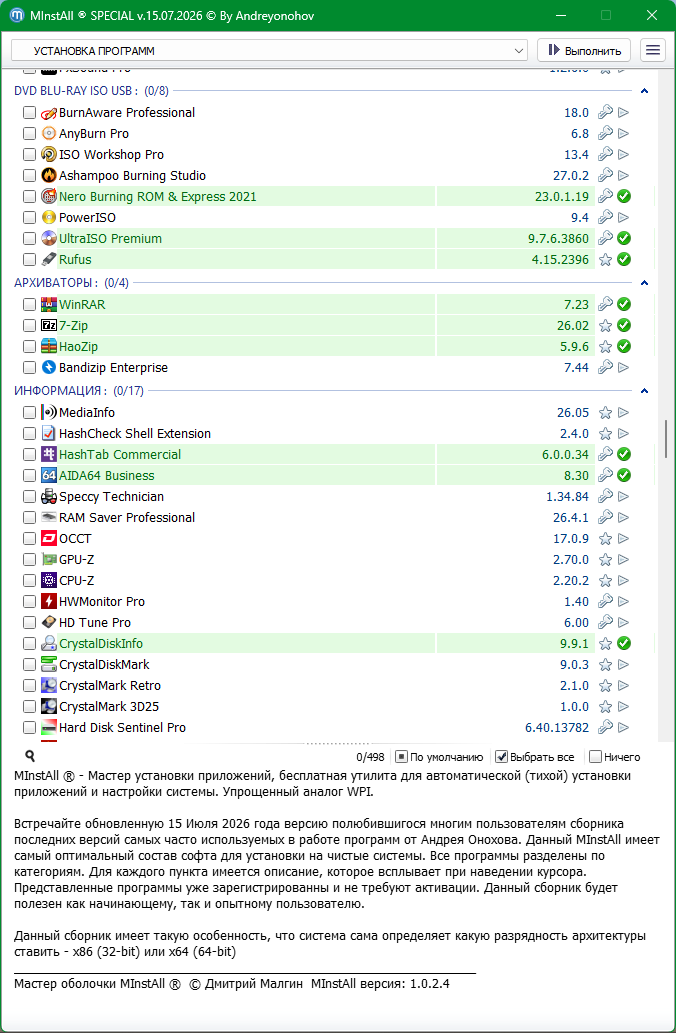Screen dimensions: 676x1033
Task: Click the green checkmark beside Nero Burning ROM
Action: tap(624, 196)
